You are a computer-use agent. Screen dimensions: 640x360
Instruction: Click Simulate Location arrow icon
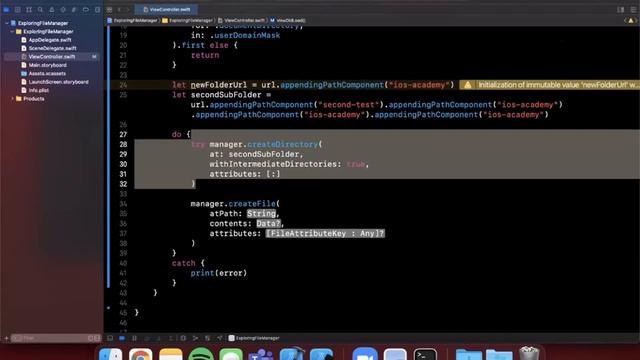[220, 338]
